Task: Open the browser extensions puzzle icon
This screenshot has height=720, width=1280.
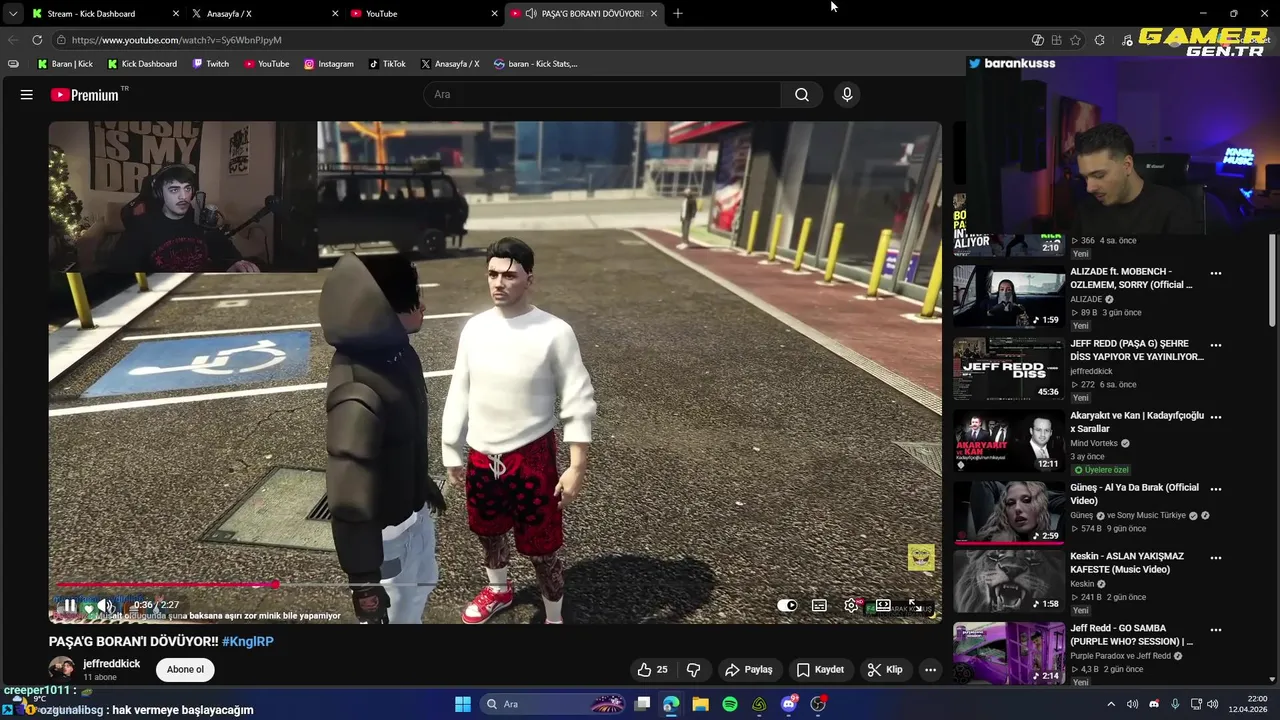Action: pyautogui.click(x=1100, y=40)
